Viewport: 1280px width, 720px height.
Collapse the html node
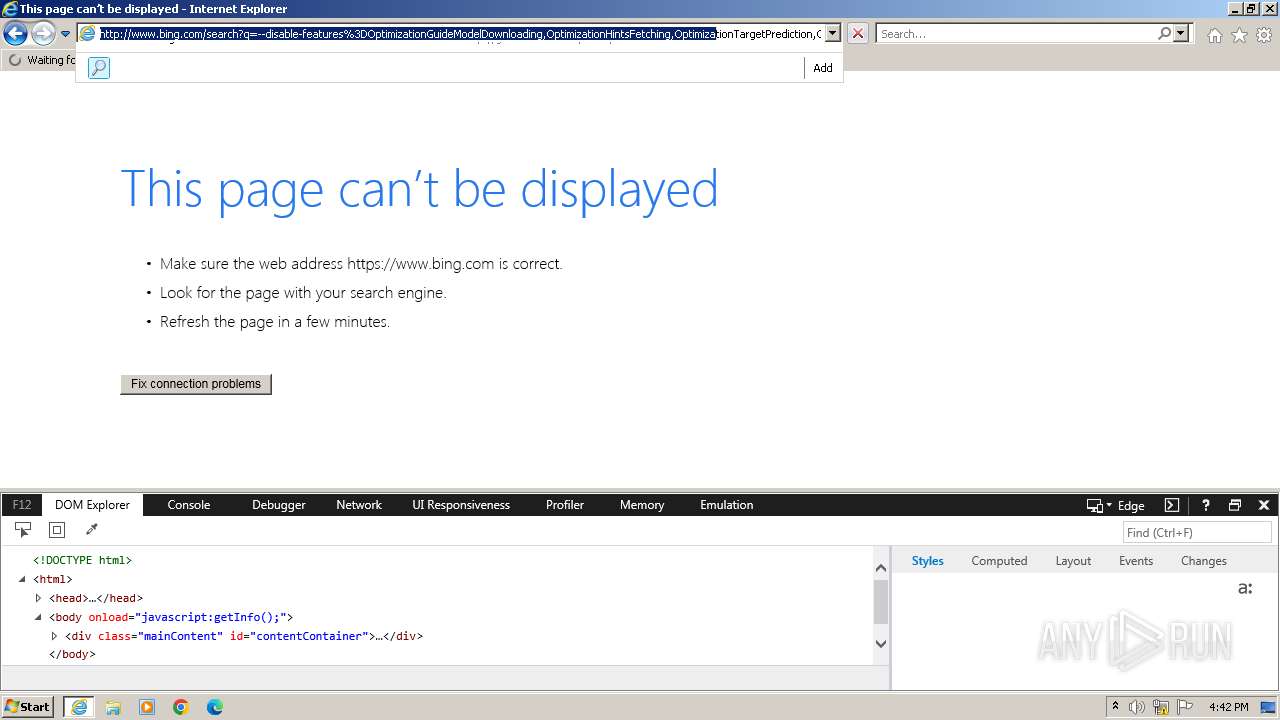[22, 579]
